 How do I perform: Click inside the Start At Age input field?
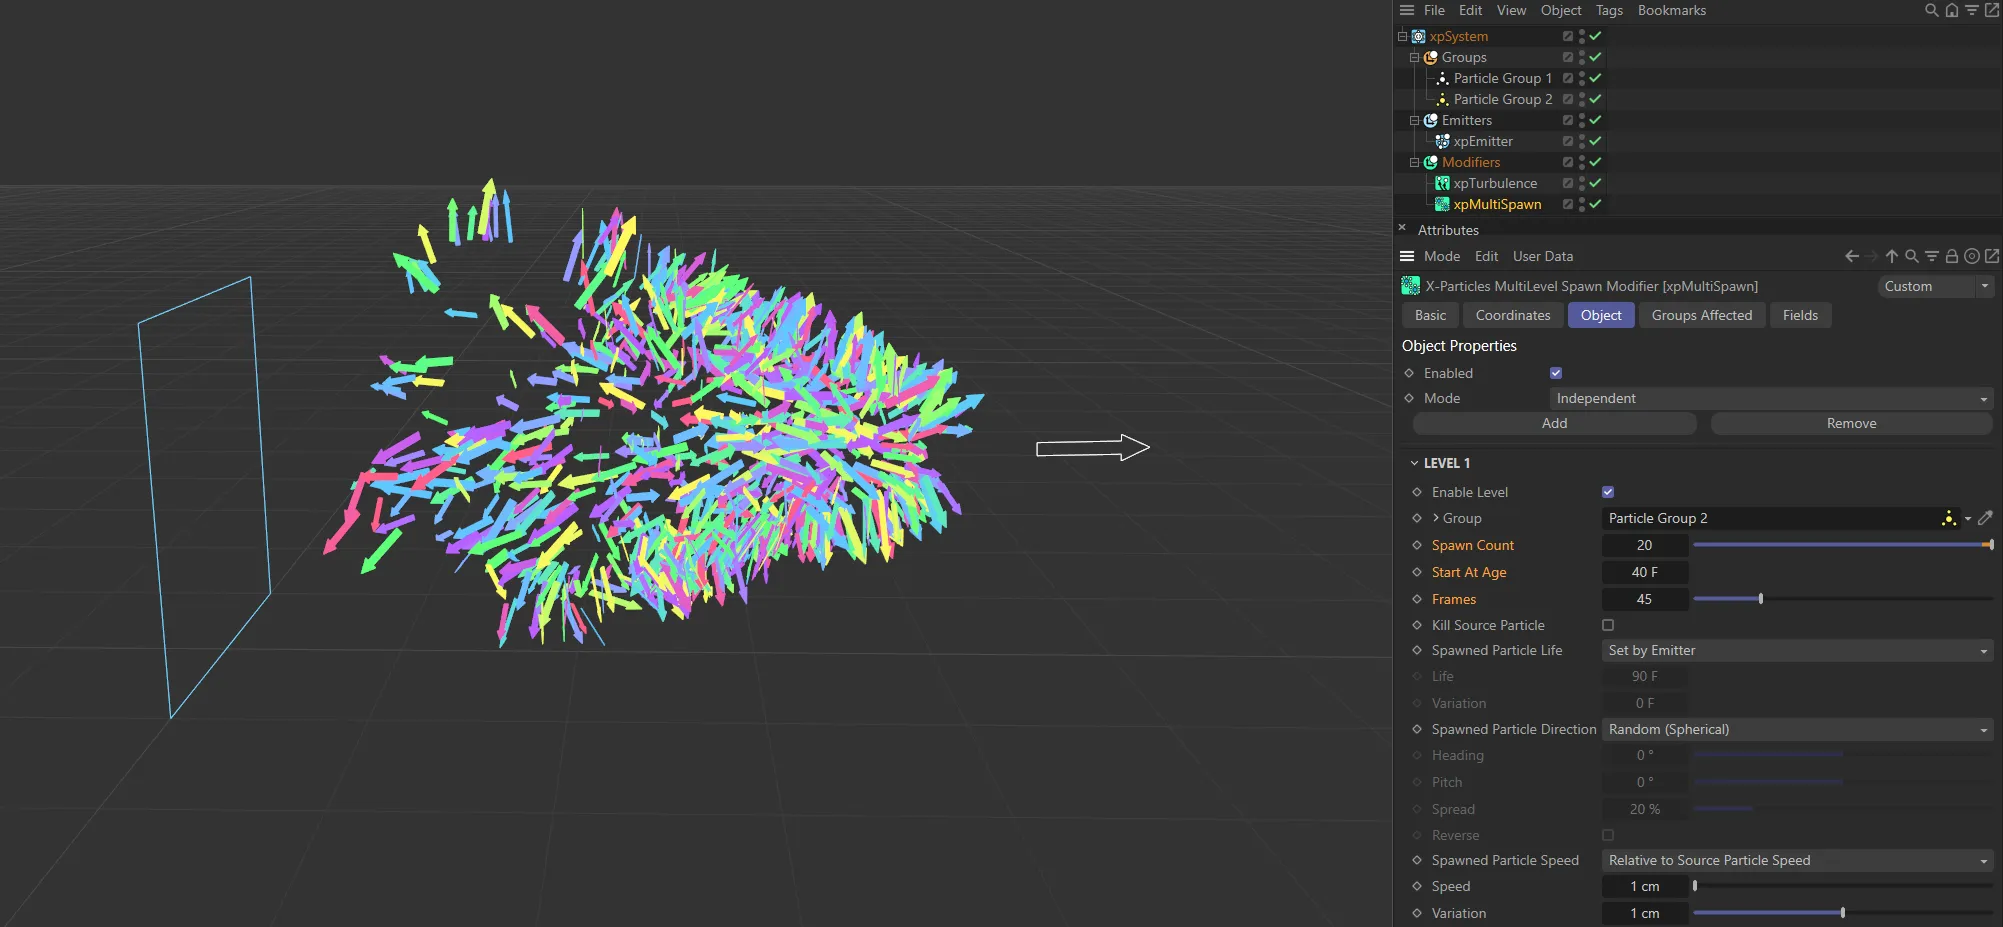tap(1644, 572)
